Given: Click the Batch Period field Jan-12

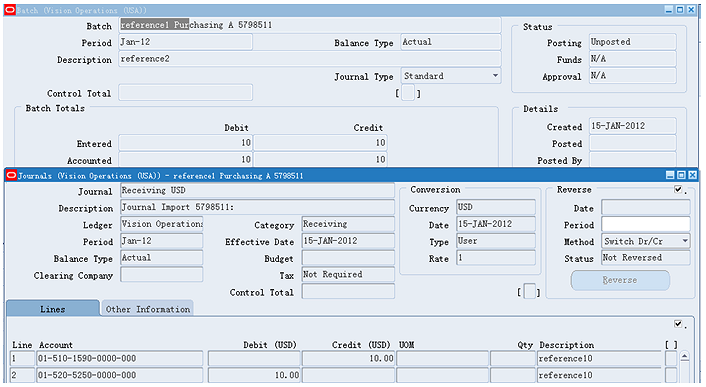Looking at the screenshot, I should (186, 42).
